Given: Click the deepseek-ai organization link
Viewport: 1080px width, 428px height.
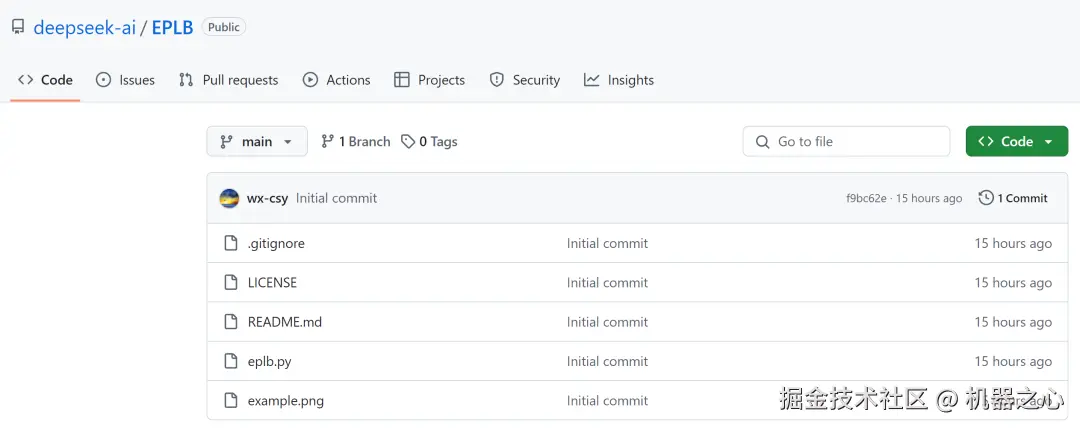Looking at the screenshot, I should (86, 27).
